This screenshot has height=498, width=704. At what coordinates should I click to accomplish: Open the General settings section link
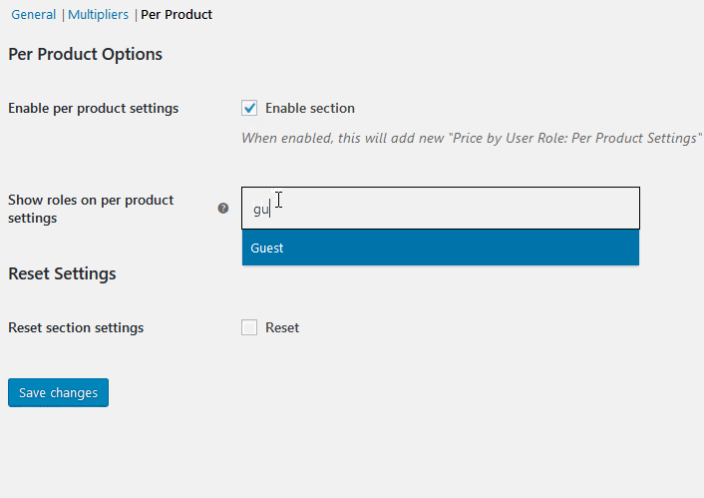coord(33,14)
